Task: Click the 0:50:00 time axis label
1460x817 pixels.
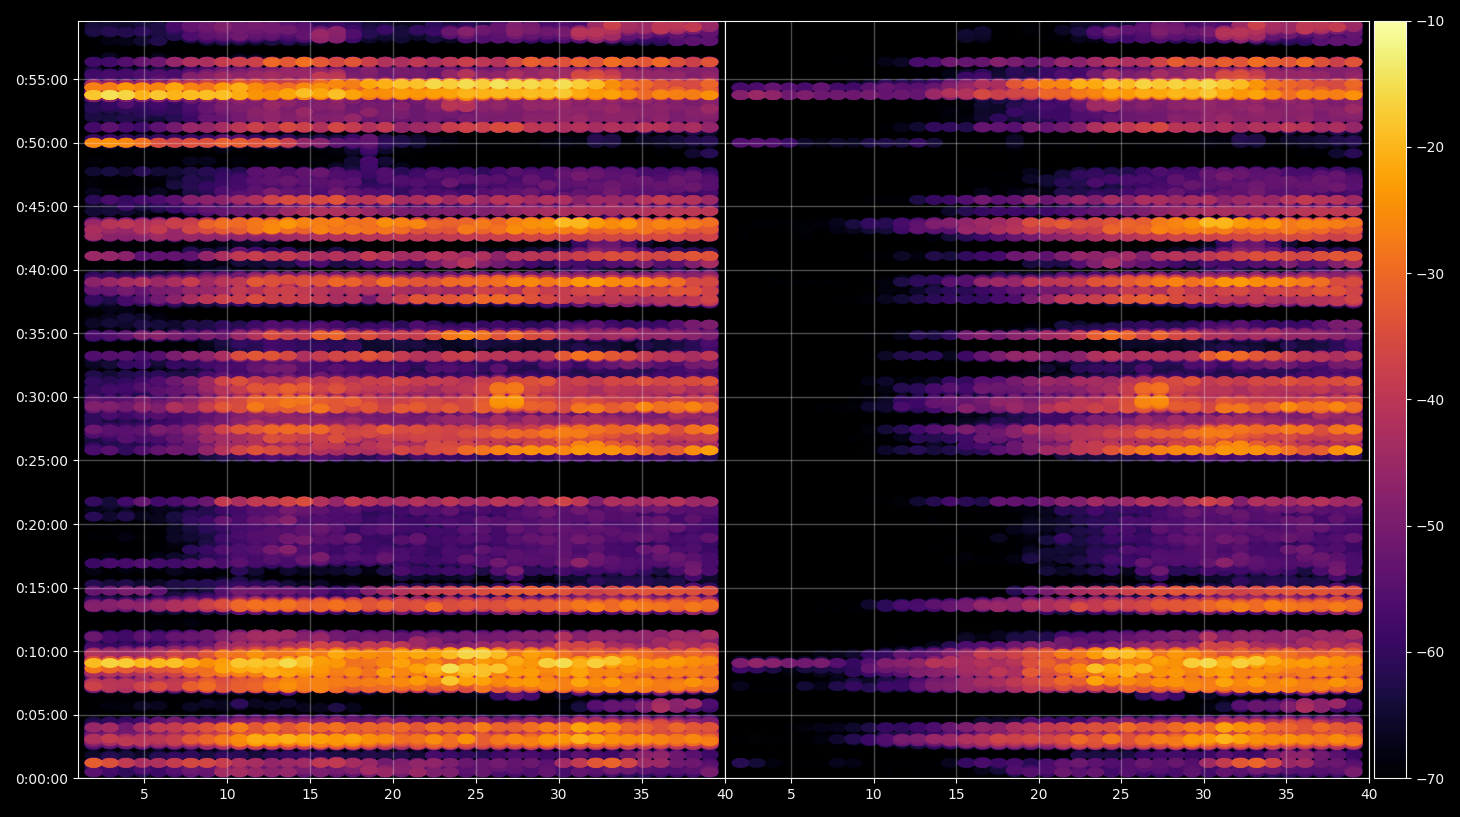Action: [x=42, y=143]
